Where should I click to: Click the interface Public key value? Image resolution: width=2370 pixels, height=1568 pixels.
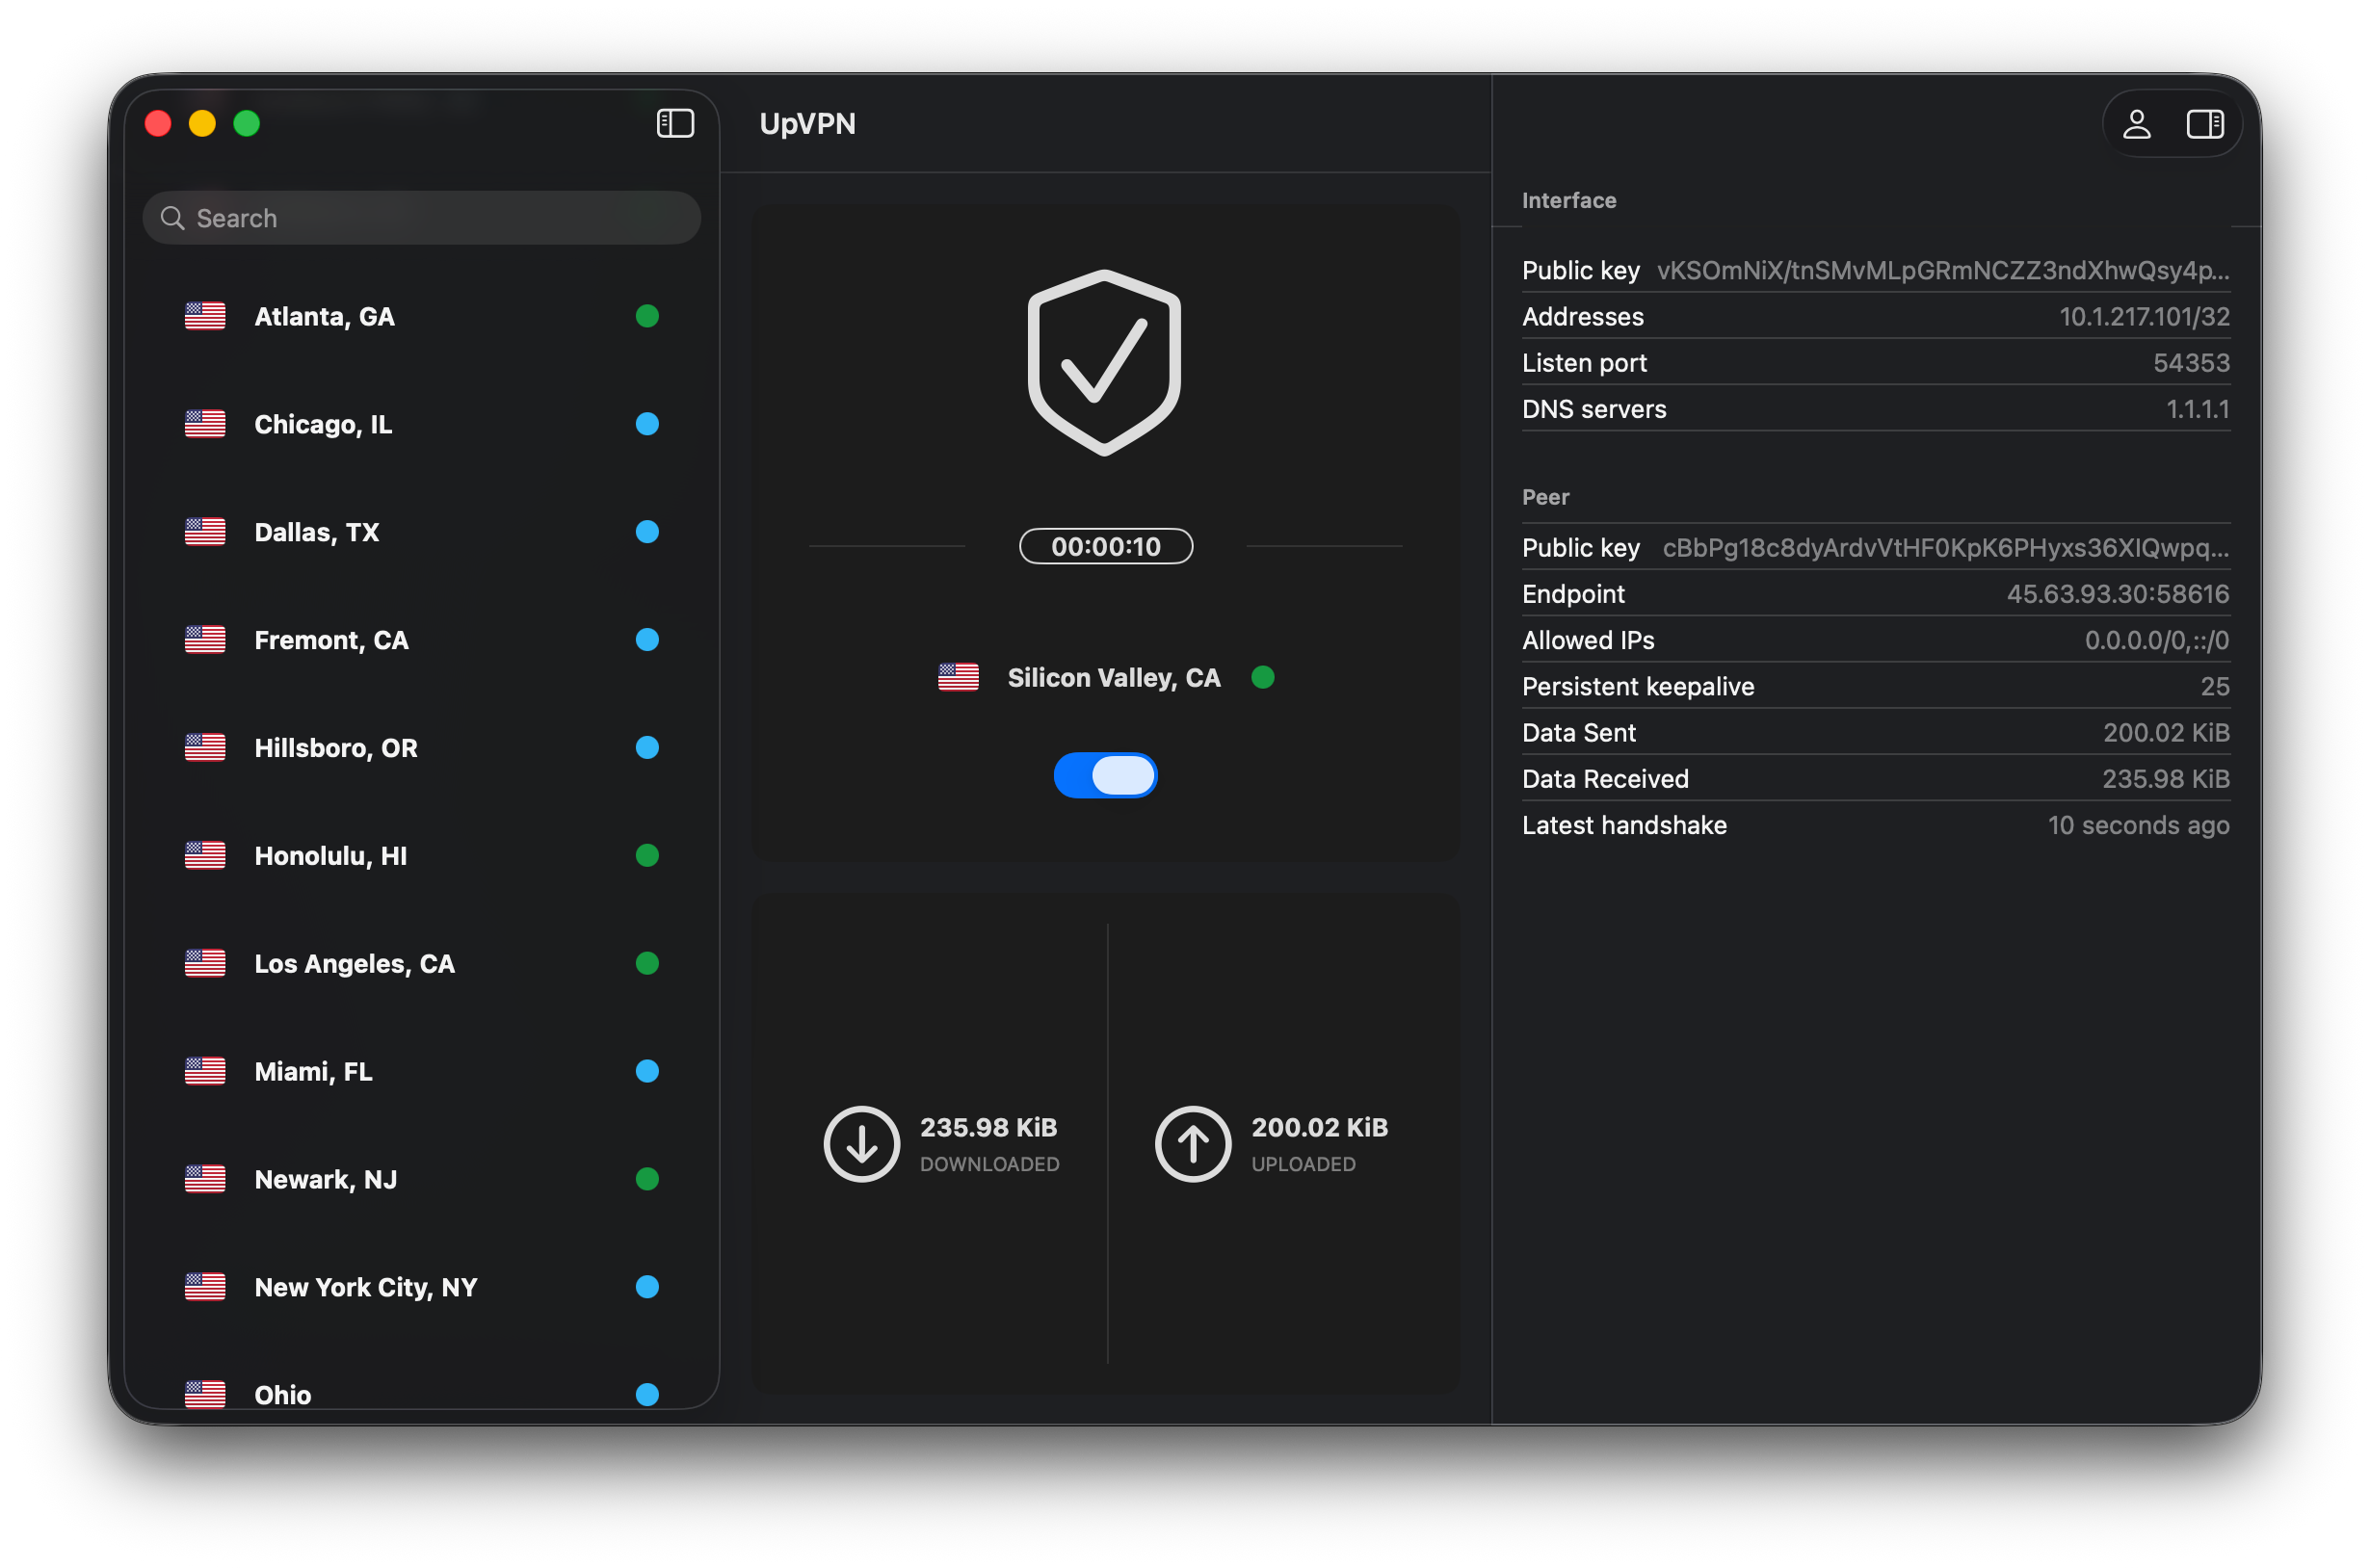[1942, 271]
